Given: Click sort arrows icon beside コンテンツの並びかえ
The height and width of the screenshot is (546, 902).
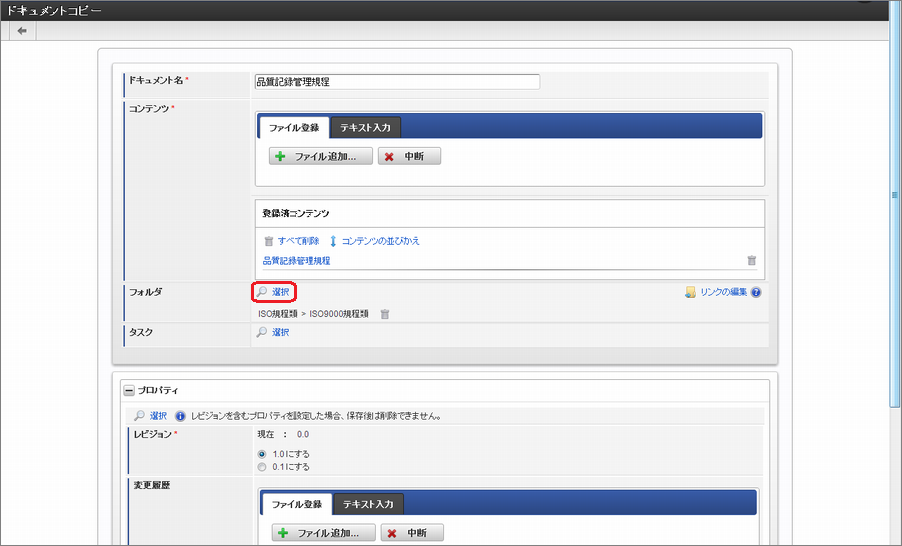Looking at the screenshot, I should pyautogui.click(x=333, y=241).
